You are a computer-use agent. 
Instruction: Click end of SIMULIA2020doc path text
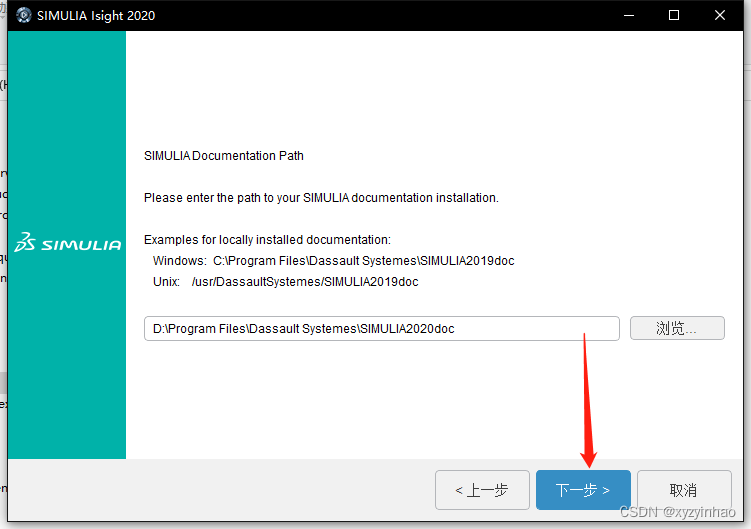[x=454, y=328]
